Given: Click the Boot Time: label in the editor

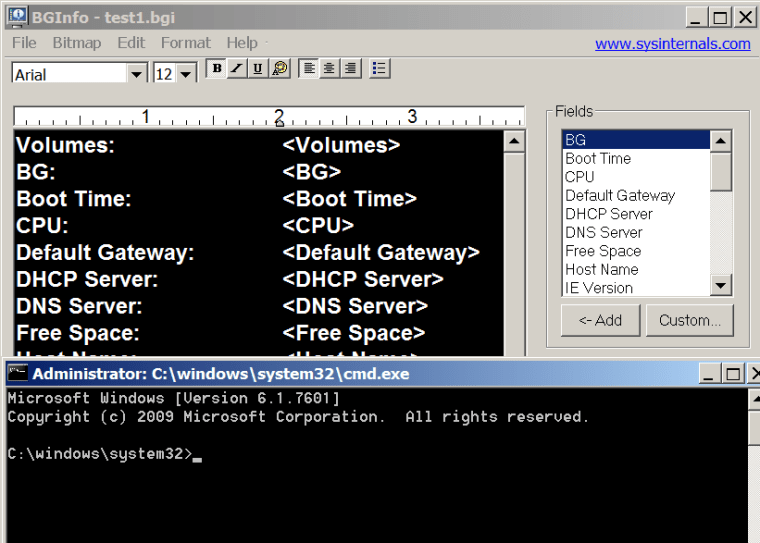Looking at the screenshot, I should 74,198.
